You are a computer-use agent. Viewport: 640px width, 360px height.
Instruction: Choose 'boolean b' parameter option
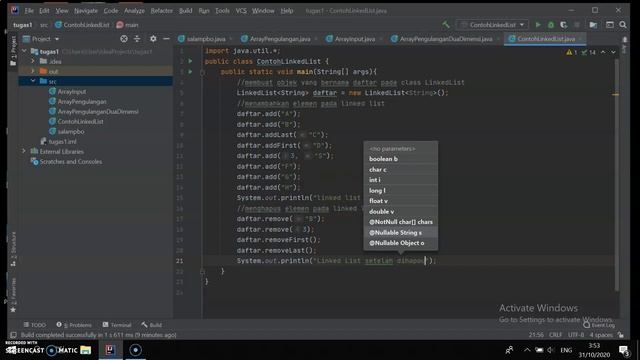click(401, 159)
